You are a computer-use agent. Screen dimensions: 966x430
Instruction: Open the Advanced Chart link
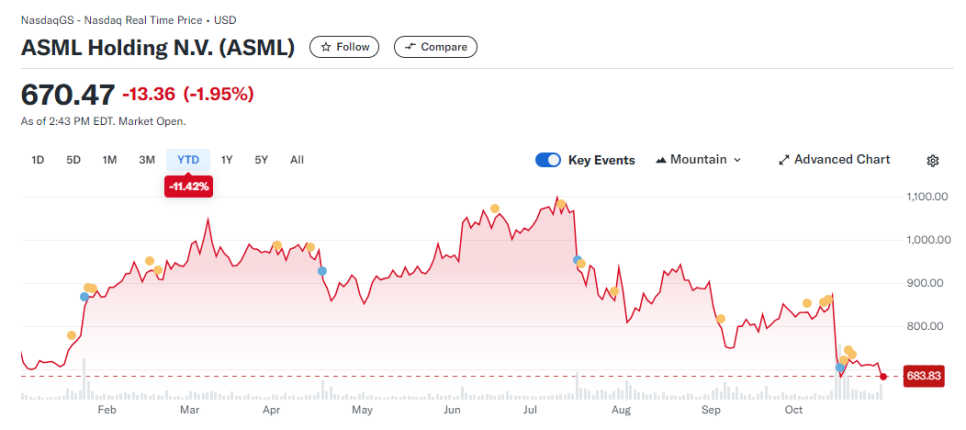click(835, 160)
